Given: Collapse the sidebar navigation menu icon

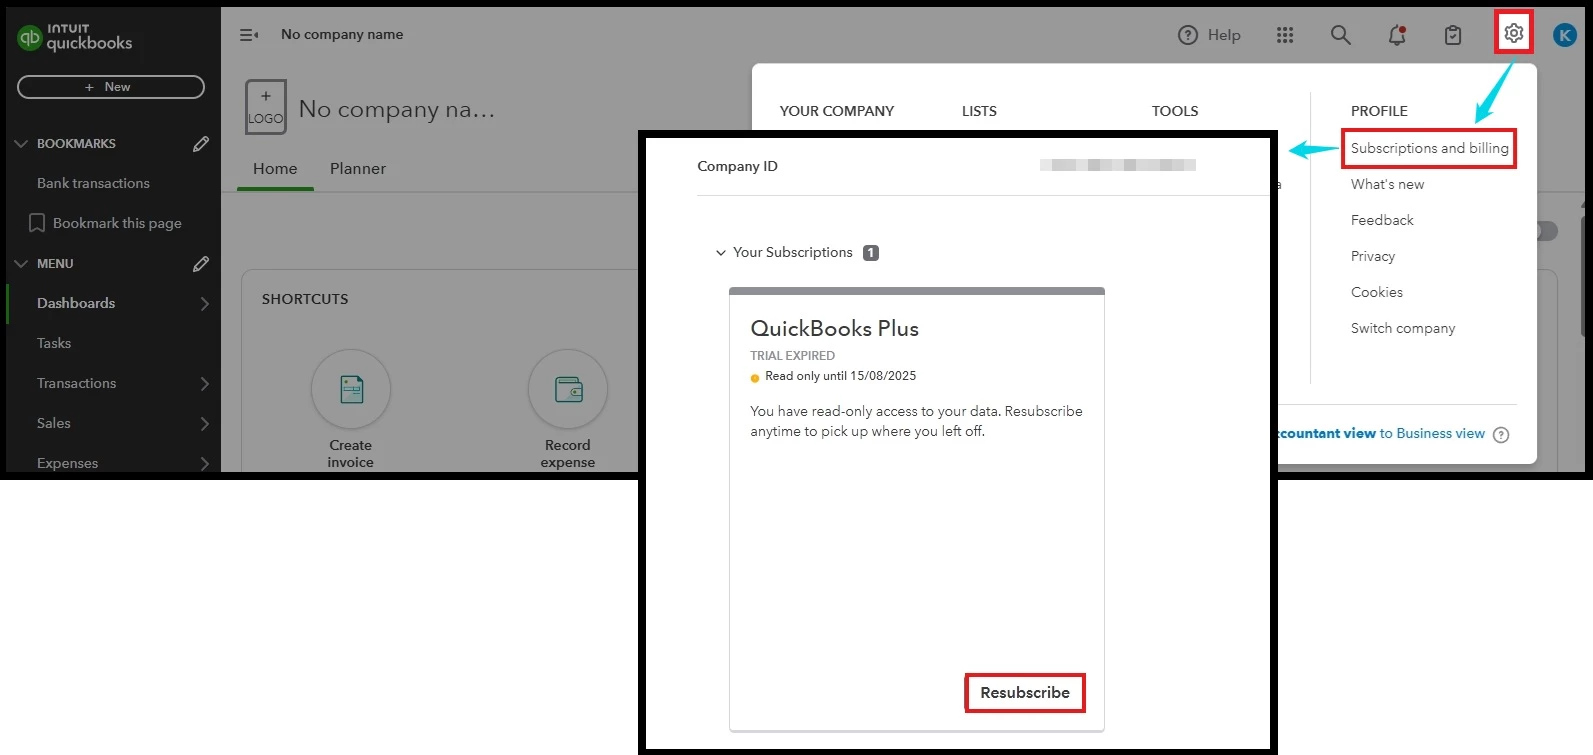Looking at the screenshot, I should tap(249, 35).
